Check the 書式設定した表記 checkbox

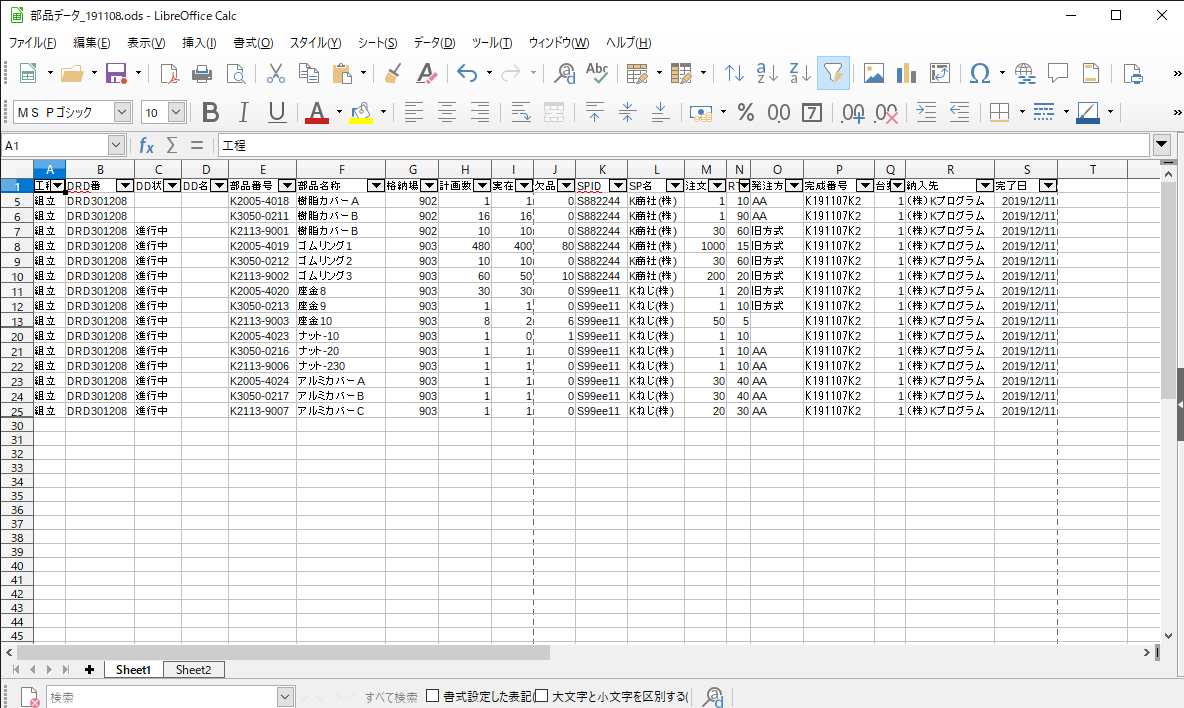[433, 696]
